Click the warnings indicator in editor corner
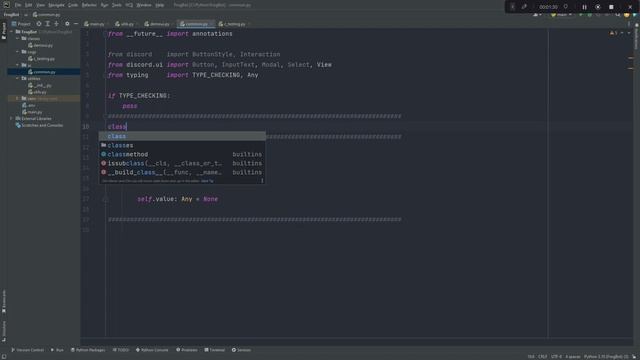 (x=613, y=33)
